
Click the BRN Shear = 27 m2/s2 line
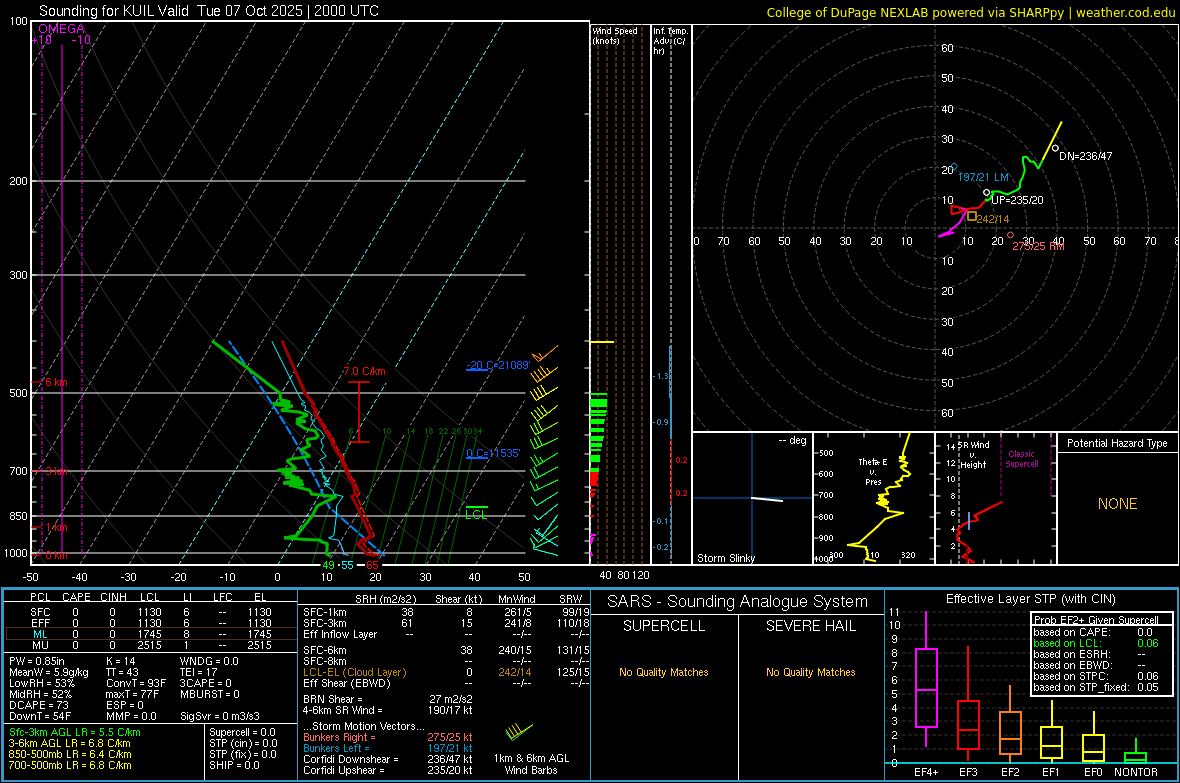388,699
